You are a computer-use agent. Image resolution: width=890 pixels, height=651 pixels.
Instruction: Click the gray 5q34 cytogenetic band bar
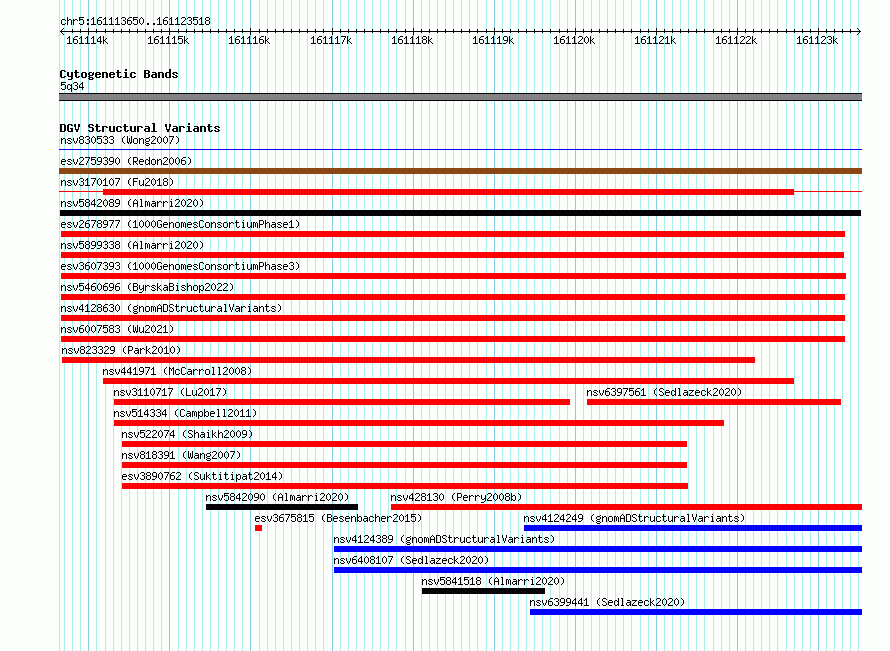[x=460, y=97]
